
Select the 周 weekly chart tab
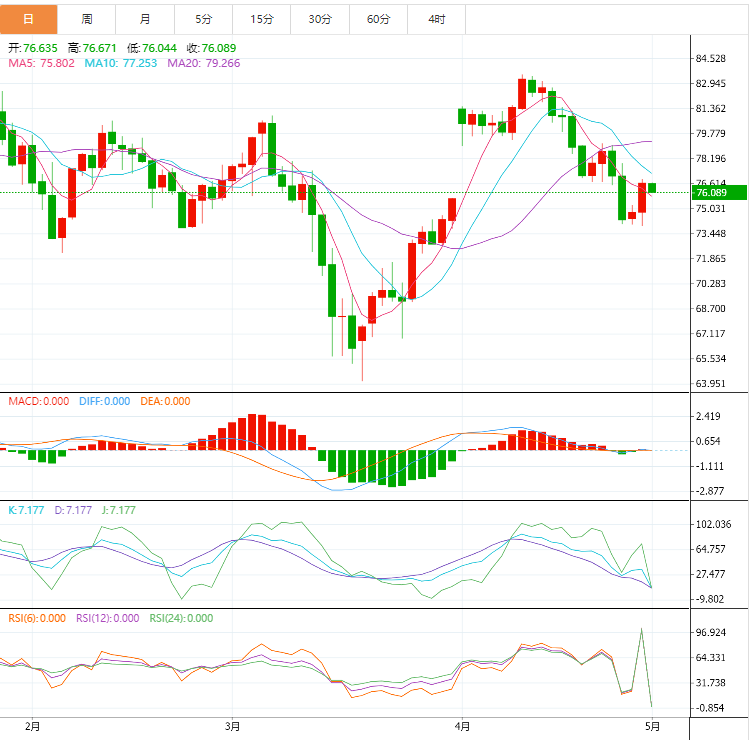(87, 19)
